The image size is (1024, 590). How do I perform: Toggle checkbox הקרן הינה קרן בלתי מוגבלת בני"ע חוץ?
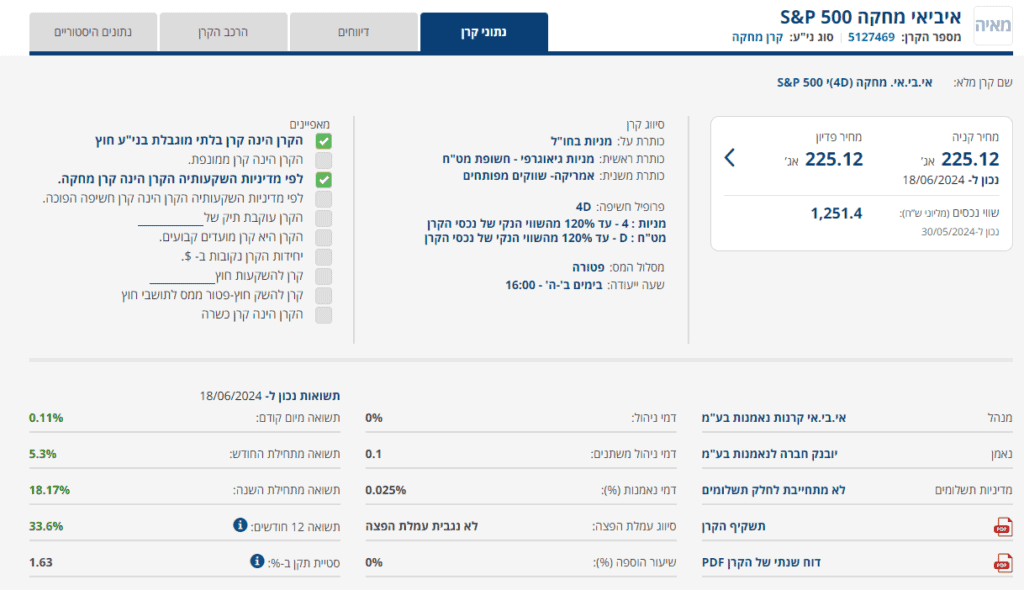(323, 141)
